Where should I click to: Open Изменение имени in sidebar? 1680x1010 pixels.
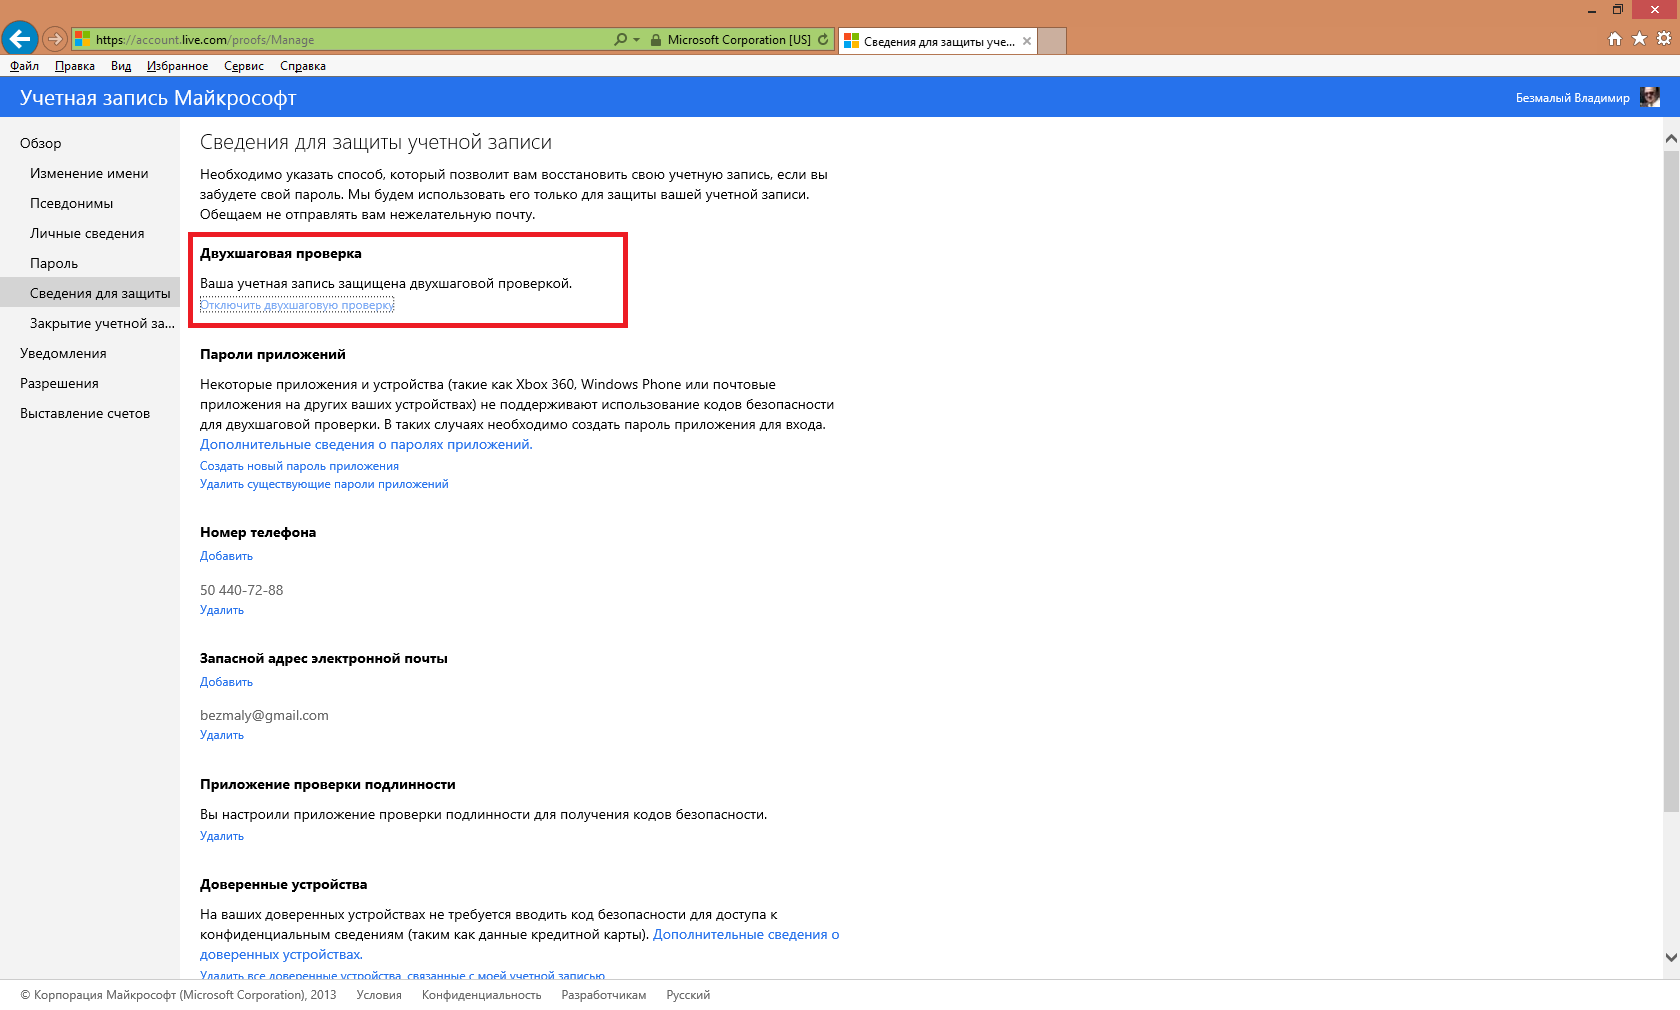89,173
